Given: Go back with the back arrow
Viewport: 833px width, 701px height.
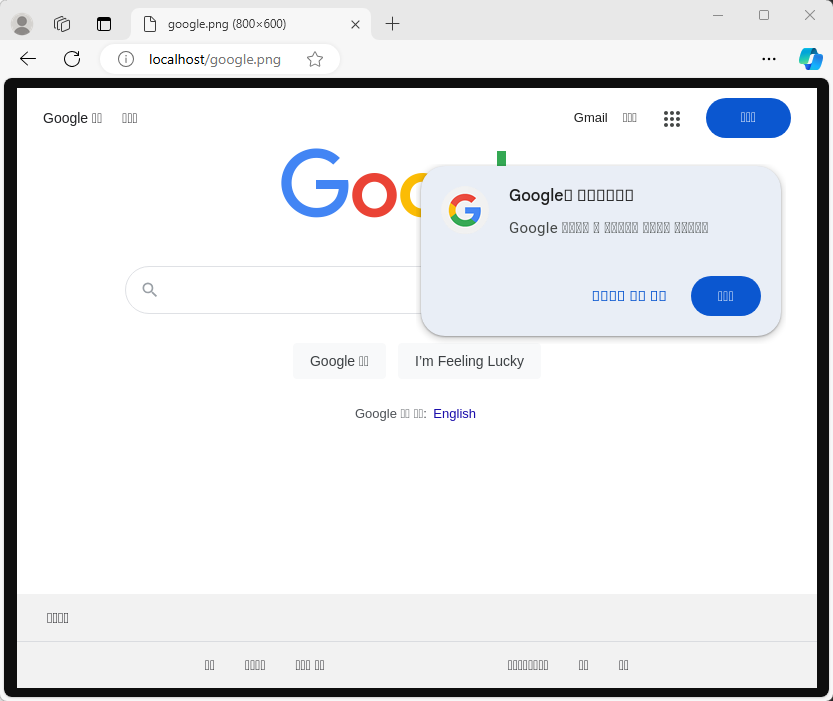Looking at the screenshot, I should [x=28, y=59].
